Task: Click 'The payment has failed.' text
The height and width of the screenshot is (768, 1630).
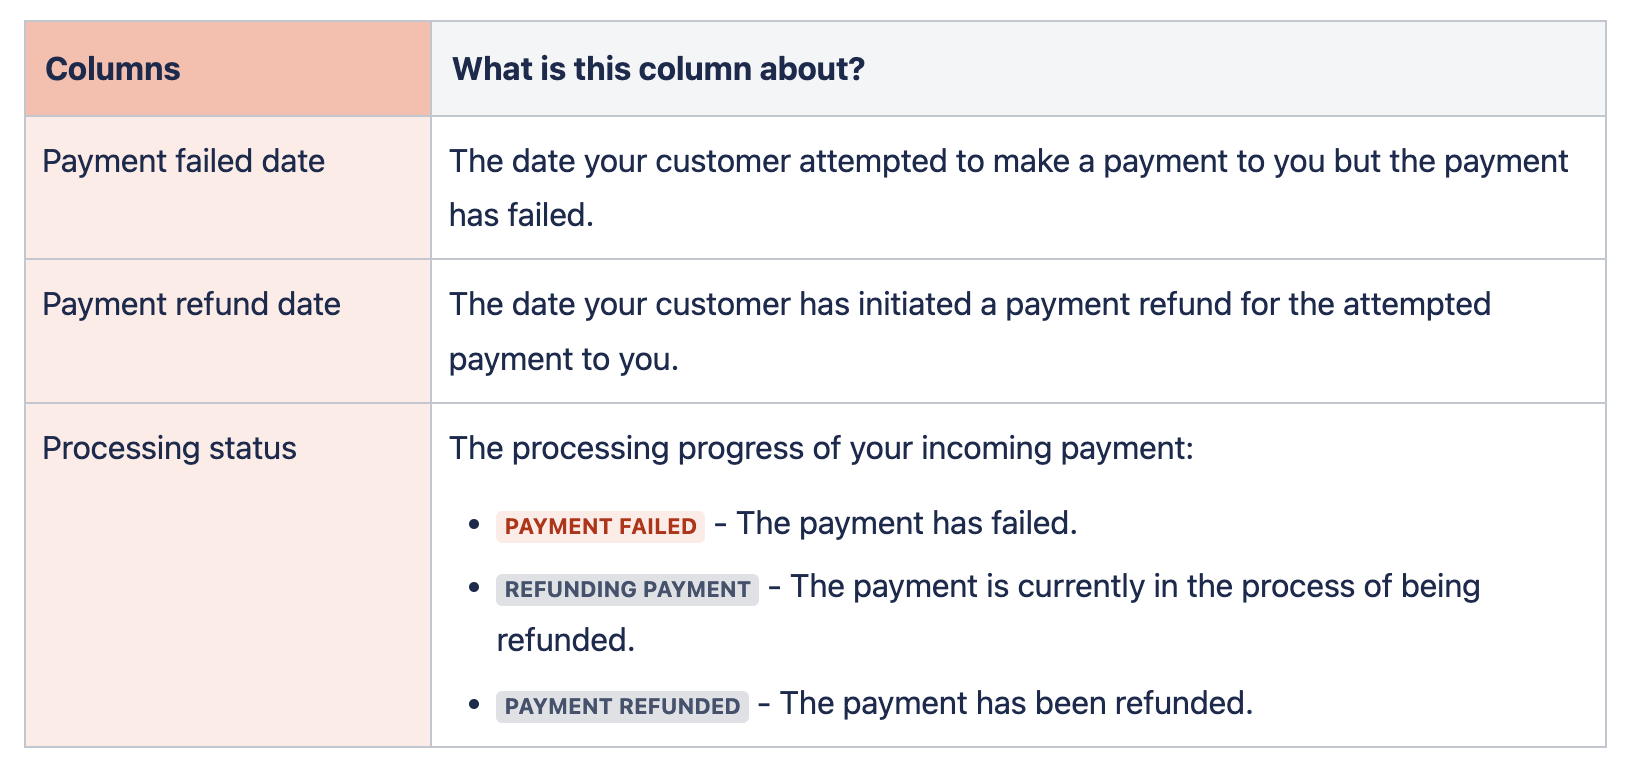Action: 907,523
